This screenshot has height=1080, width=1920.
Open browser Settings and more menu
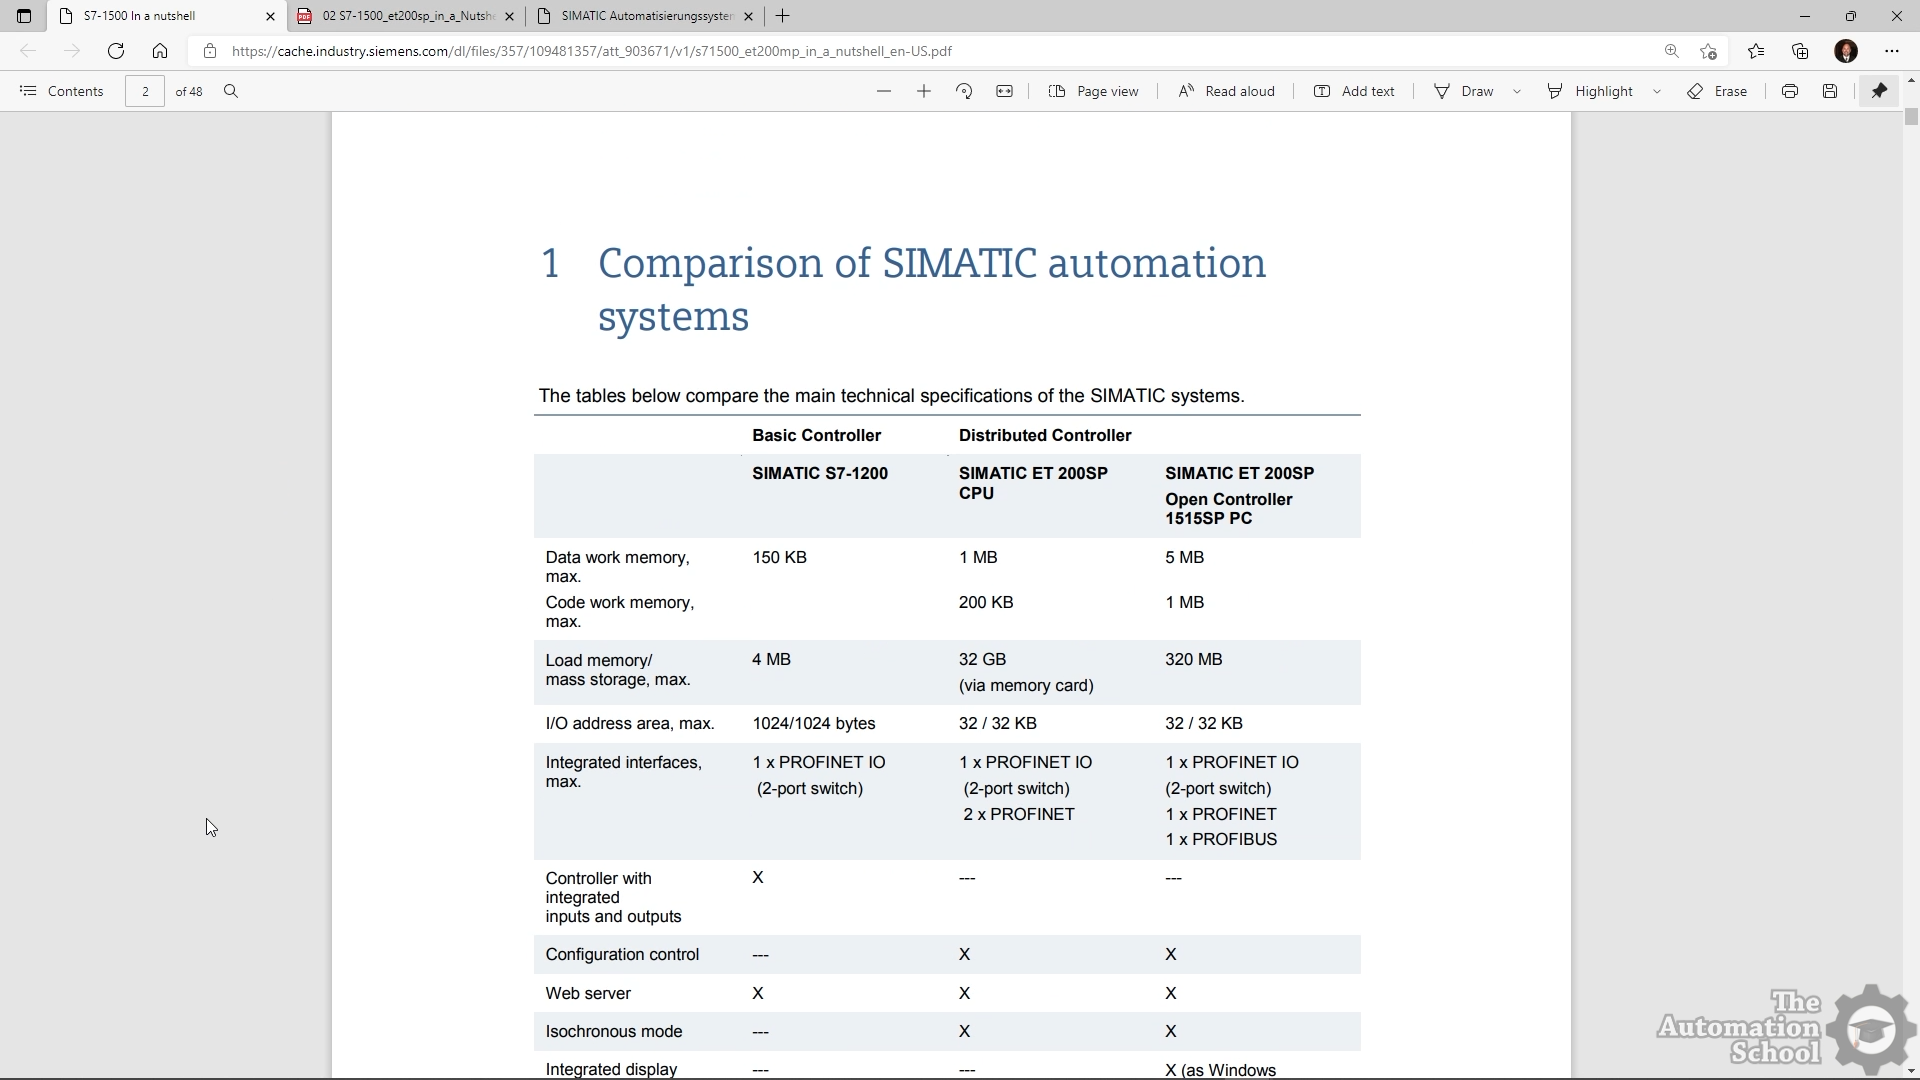pos(1891,51)
